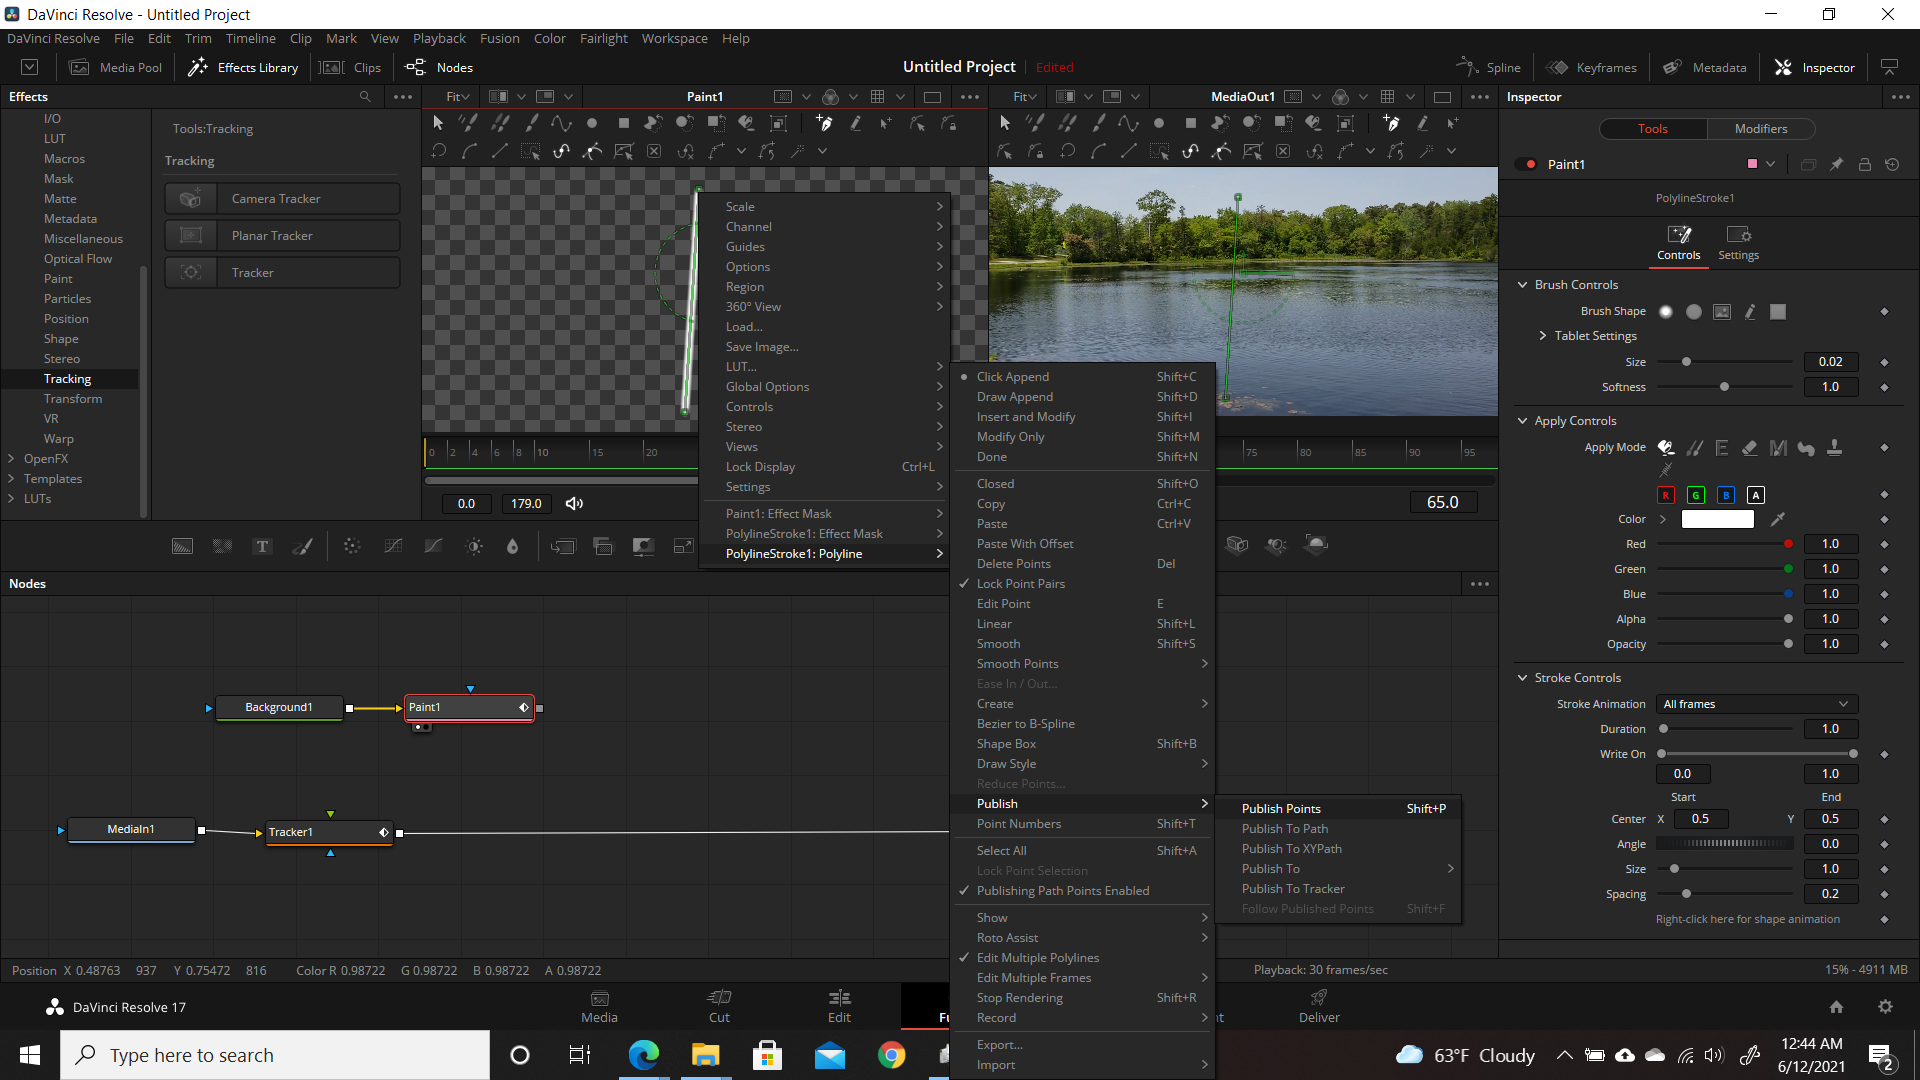Expand the Templates effects category
Screen dimensions: 1920x1080
tap(11, 479)
